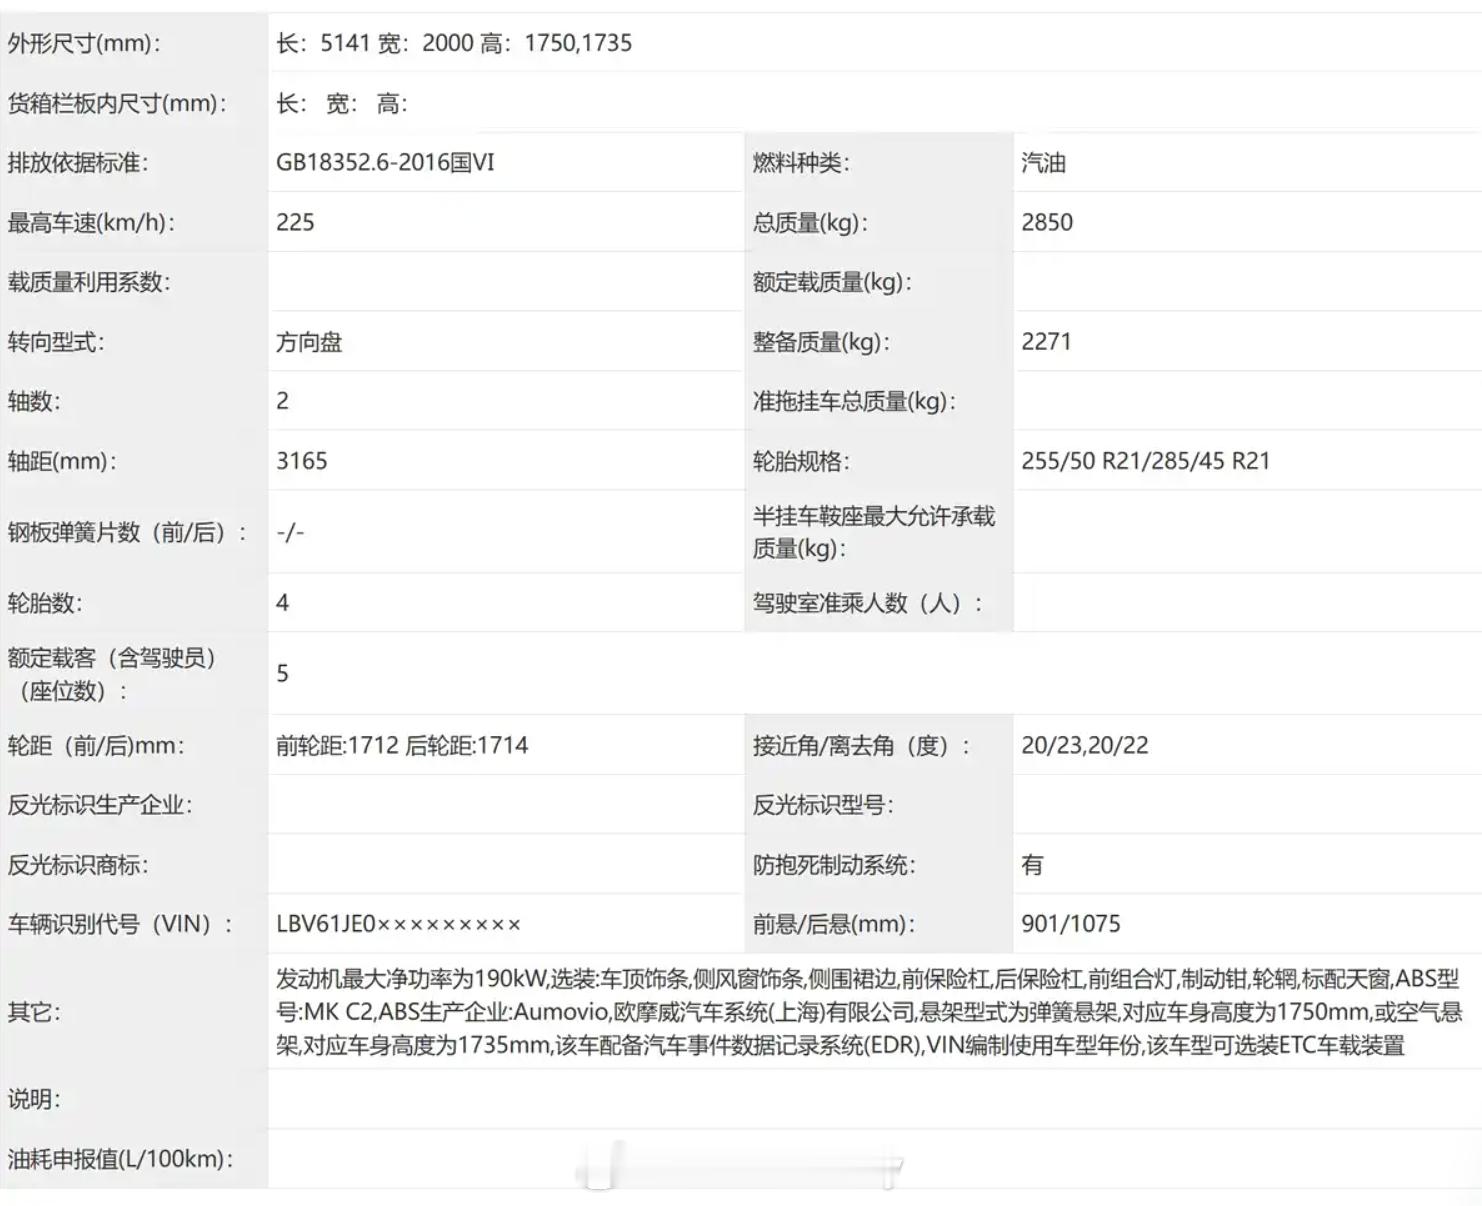Select the label 接近角/离去角（度）:
The image size is (1482, 1206).
[x=861, y=745]
